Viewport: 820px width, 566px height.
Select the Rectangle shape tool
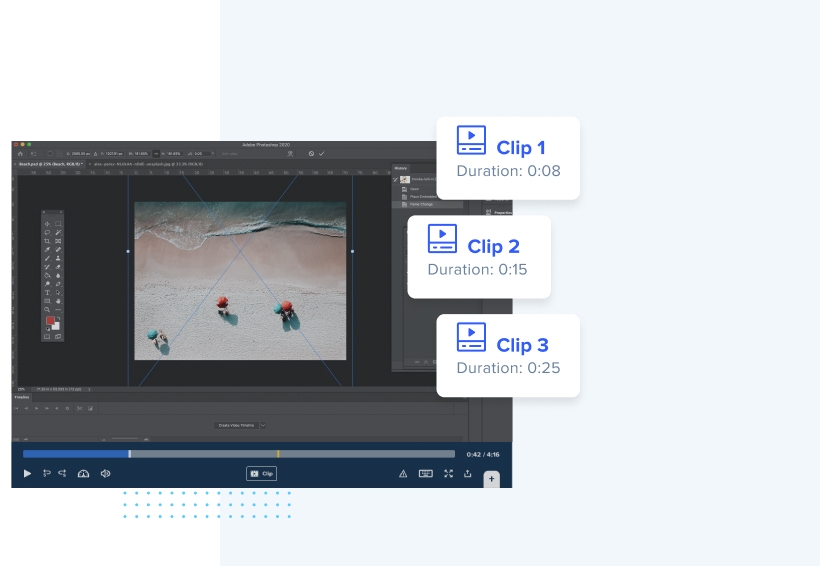coord(47,301)
